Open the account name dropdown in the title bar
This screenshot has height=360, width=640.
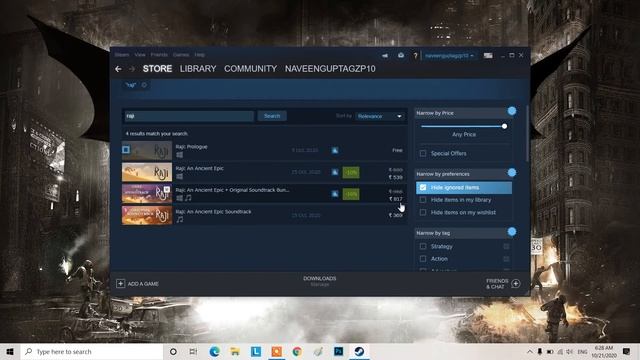[449, 56]
